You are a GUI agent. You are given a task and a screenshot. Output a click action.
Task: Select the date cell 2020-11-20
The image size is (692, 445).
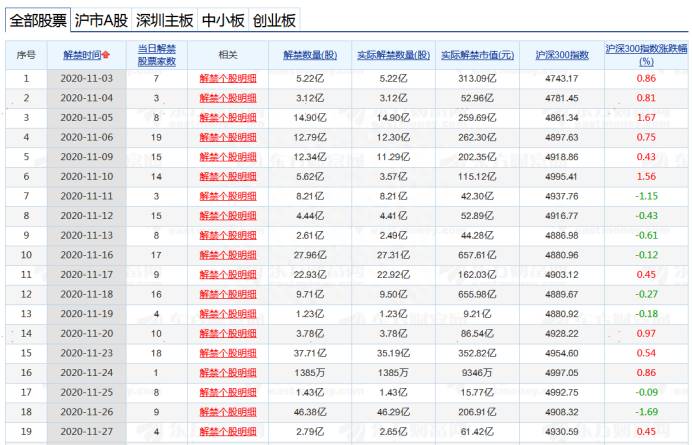tap(86, 333)
